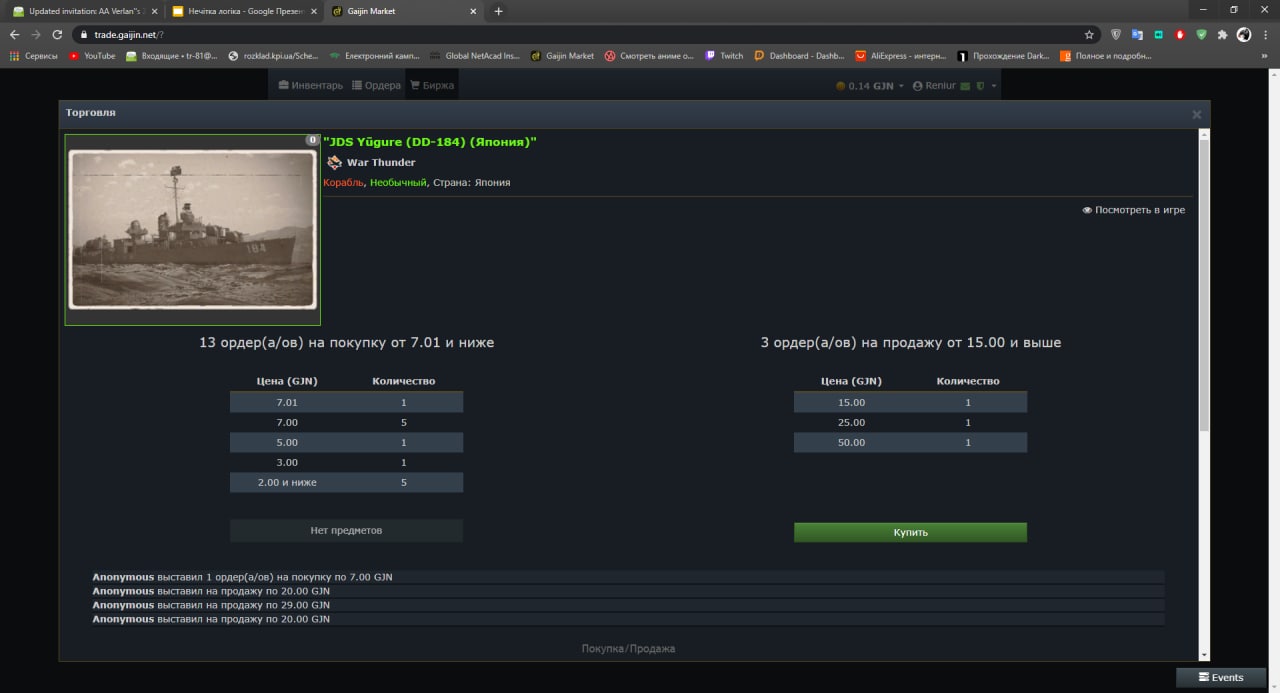This screenshot has height=693, width=1280.
Task: Click Посмотреть в игре link
Action: coord(1133,210)
